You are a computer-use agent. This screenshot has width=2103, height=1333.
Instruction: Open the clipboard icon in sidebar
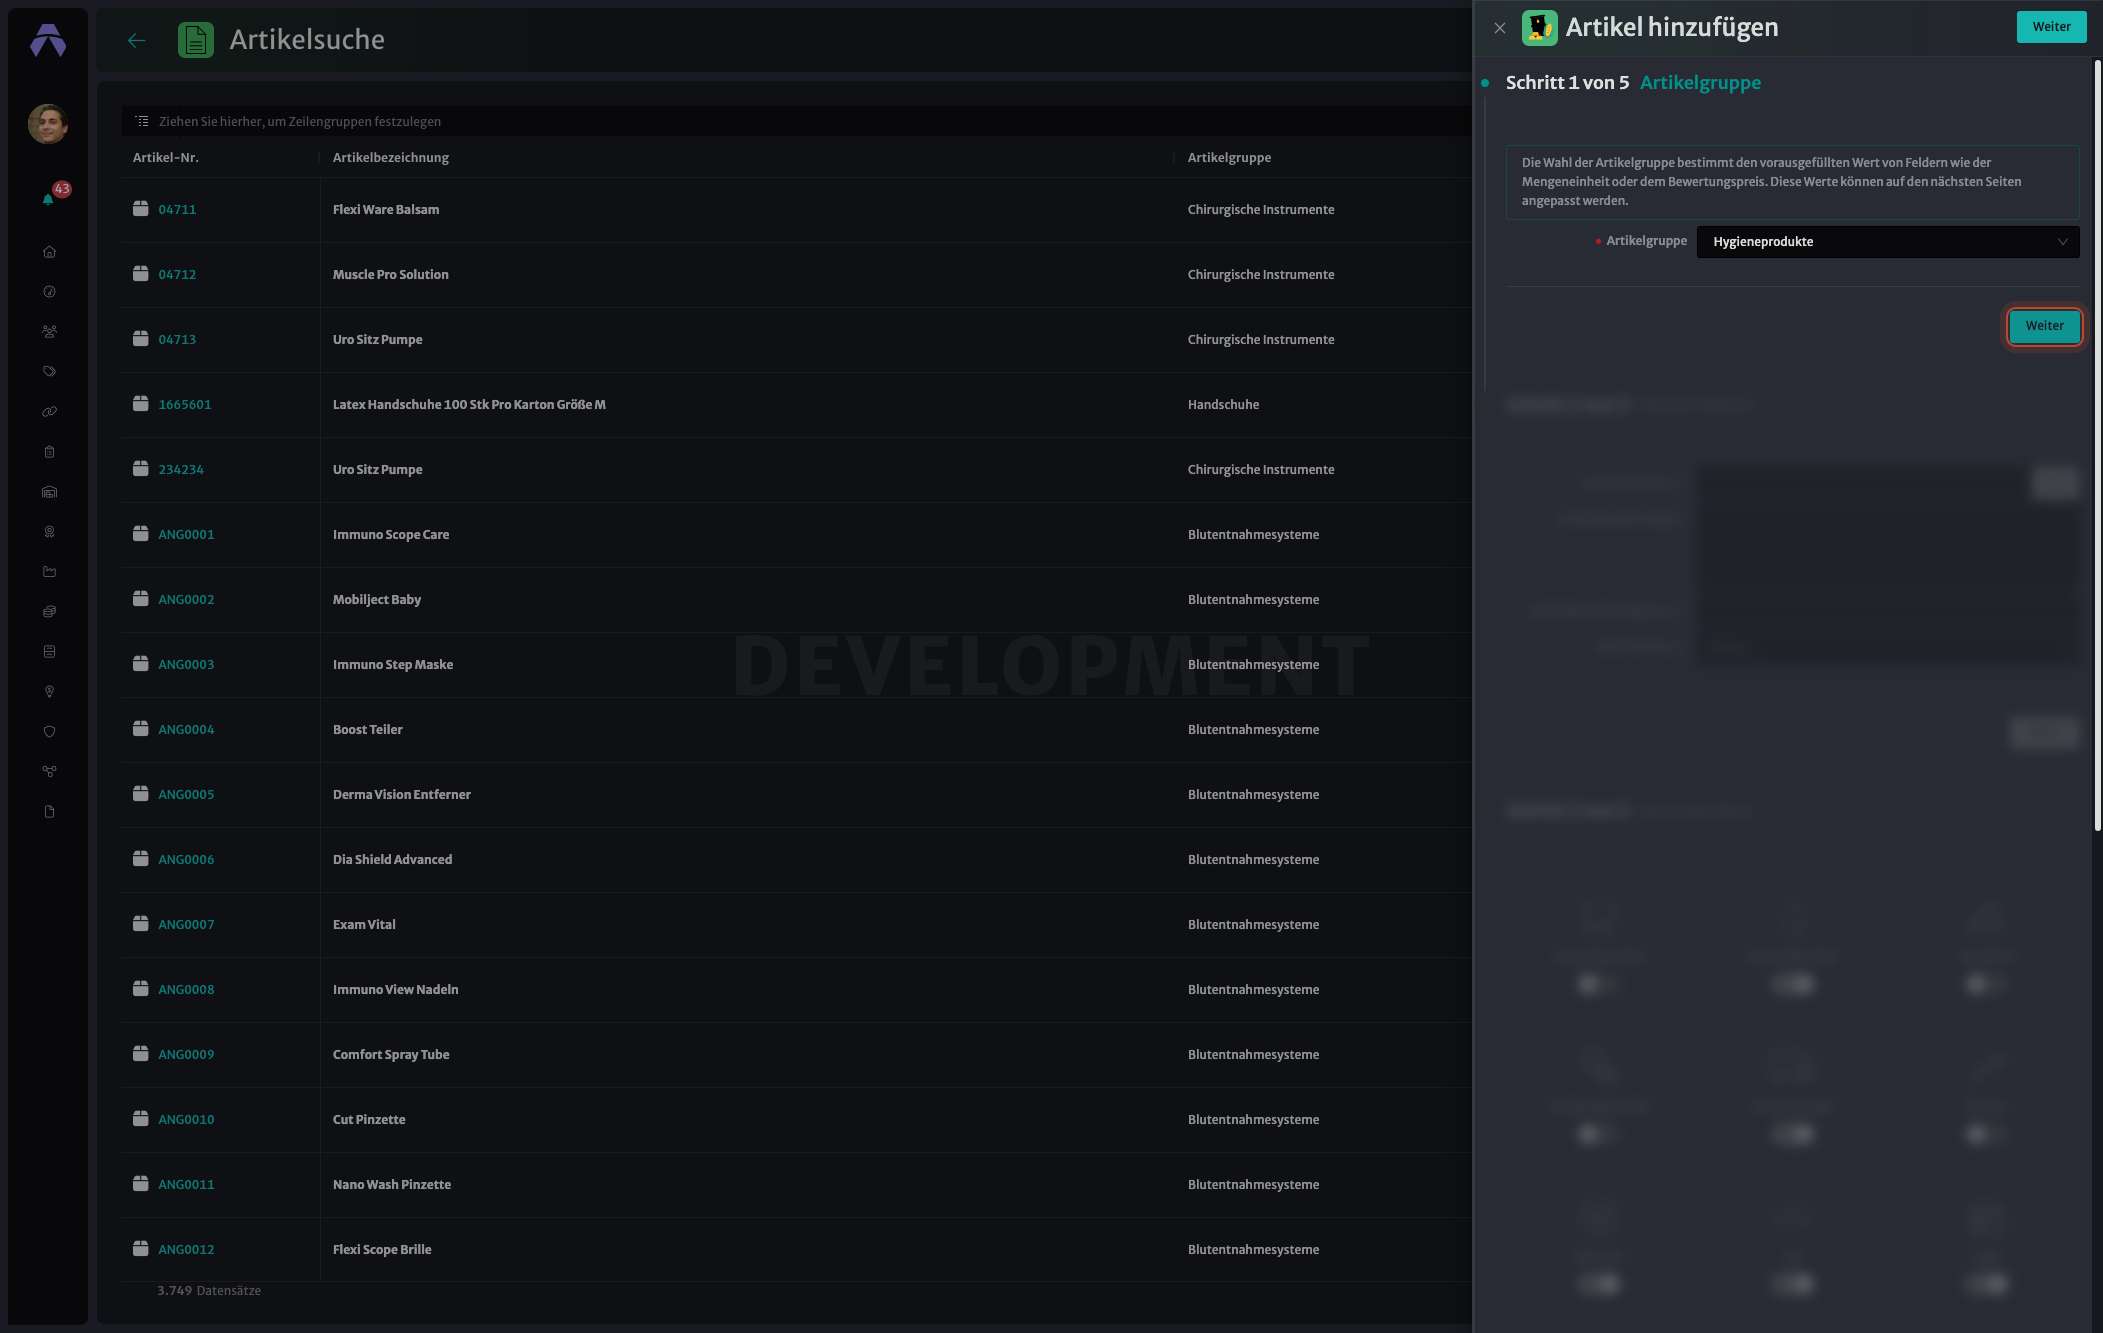[x=49, y=452]
